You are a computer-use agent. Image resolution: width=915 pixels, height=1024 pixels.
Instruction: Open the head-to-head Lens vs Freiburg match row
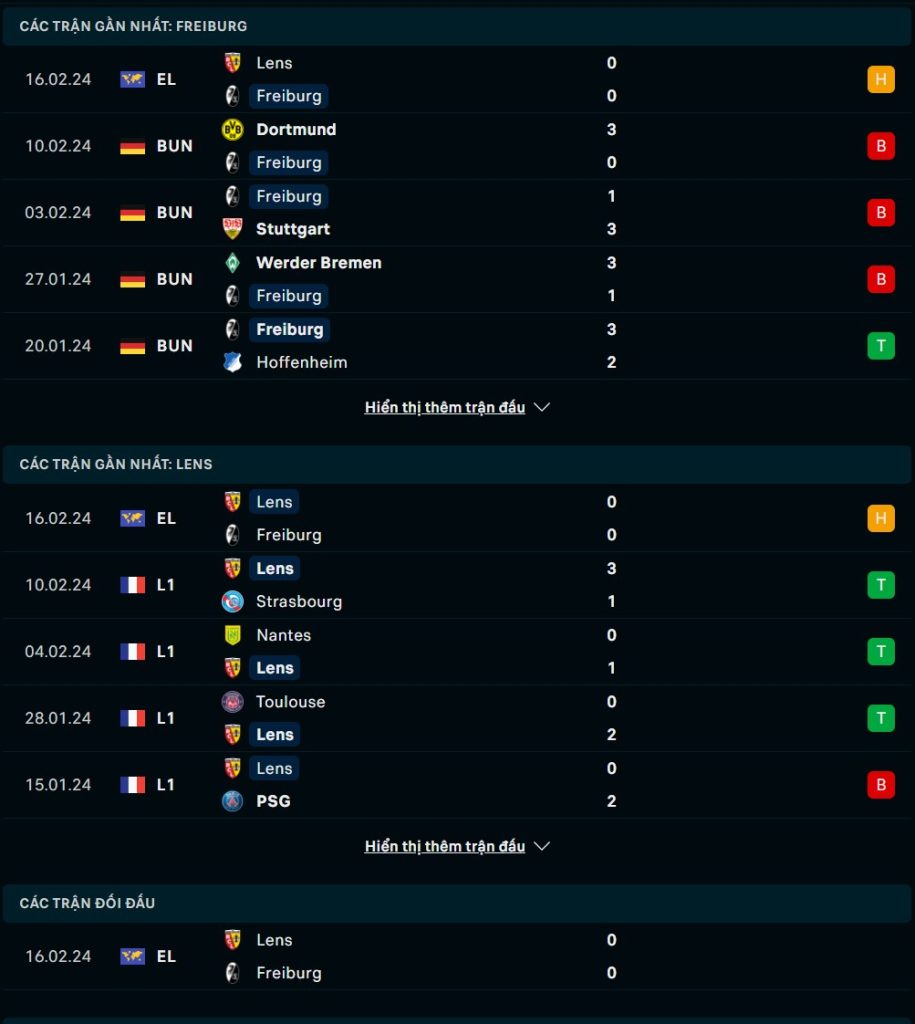457,956
